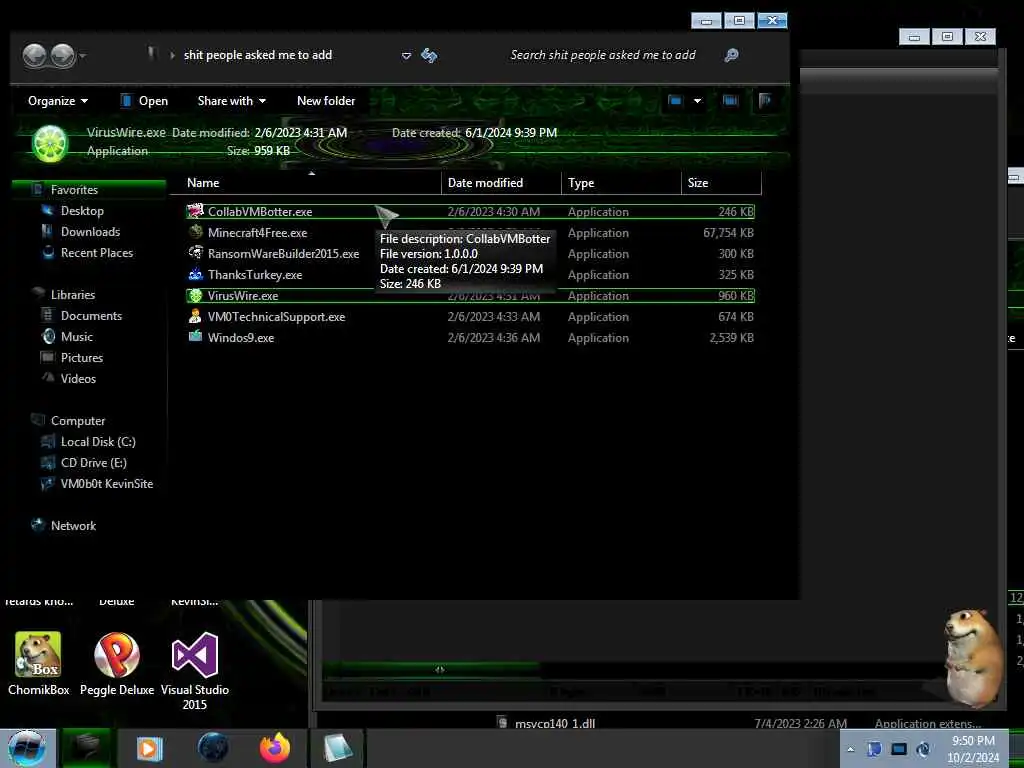Click the change view icon

coord(675,101)
